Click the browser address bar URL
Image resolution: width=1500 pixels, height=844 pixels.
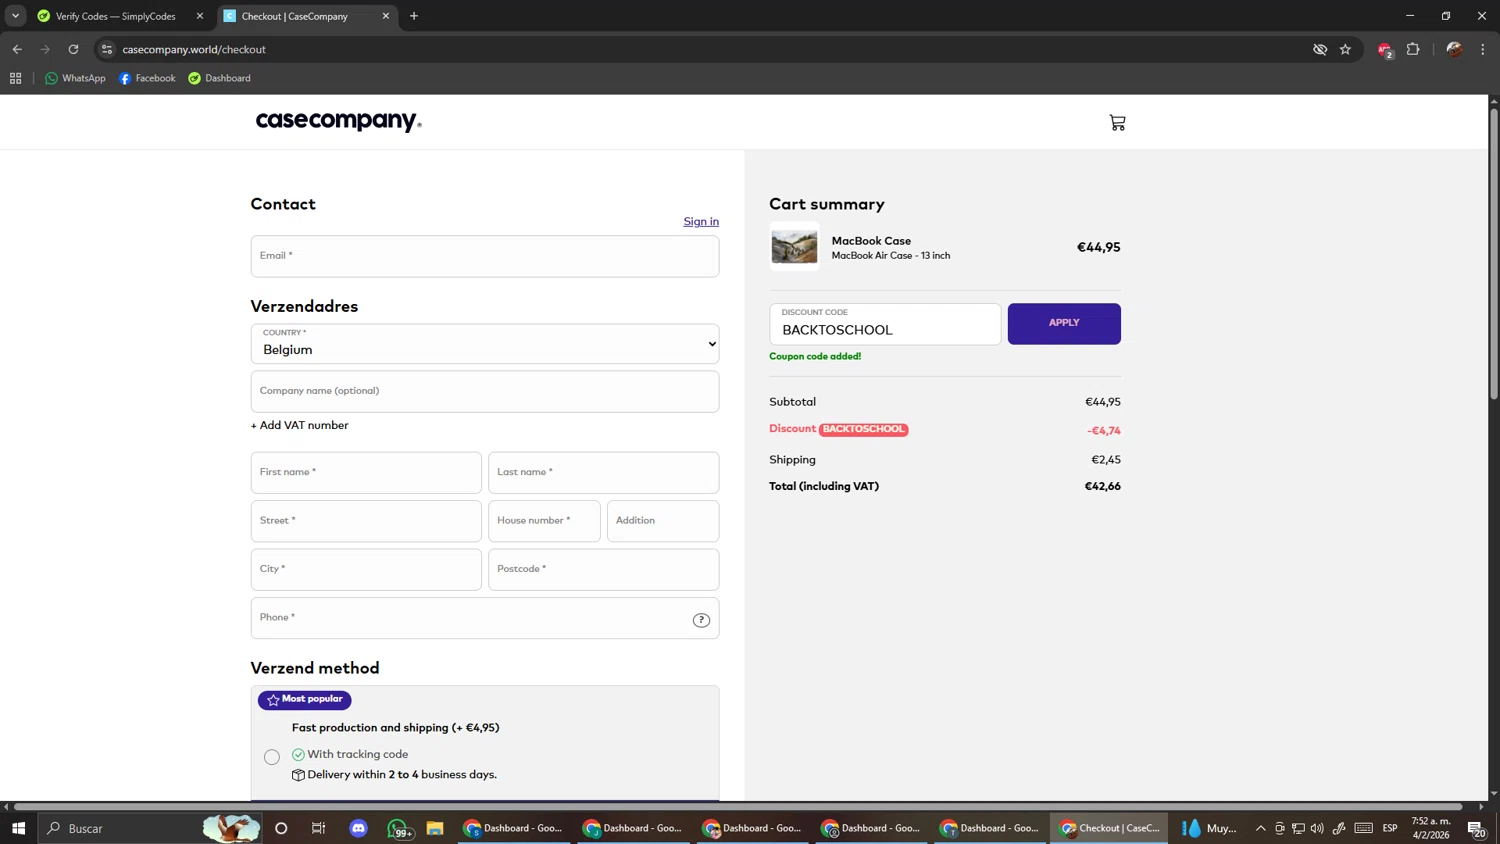[194, 49]
